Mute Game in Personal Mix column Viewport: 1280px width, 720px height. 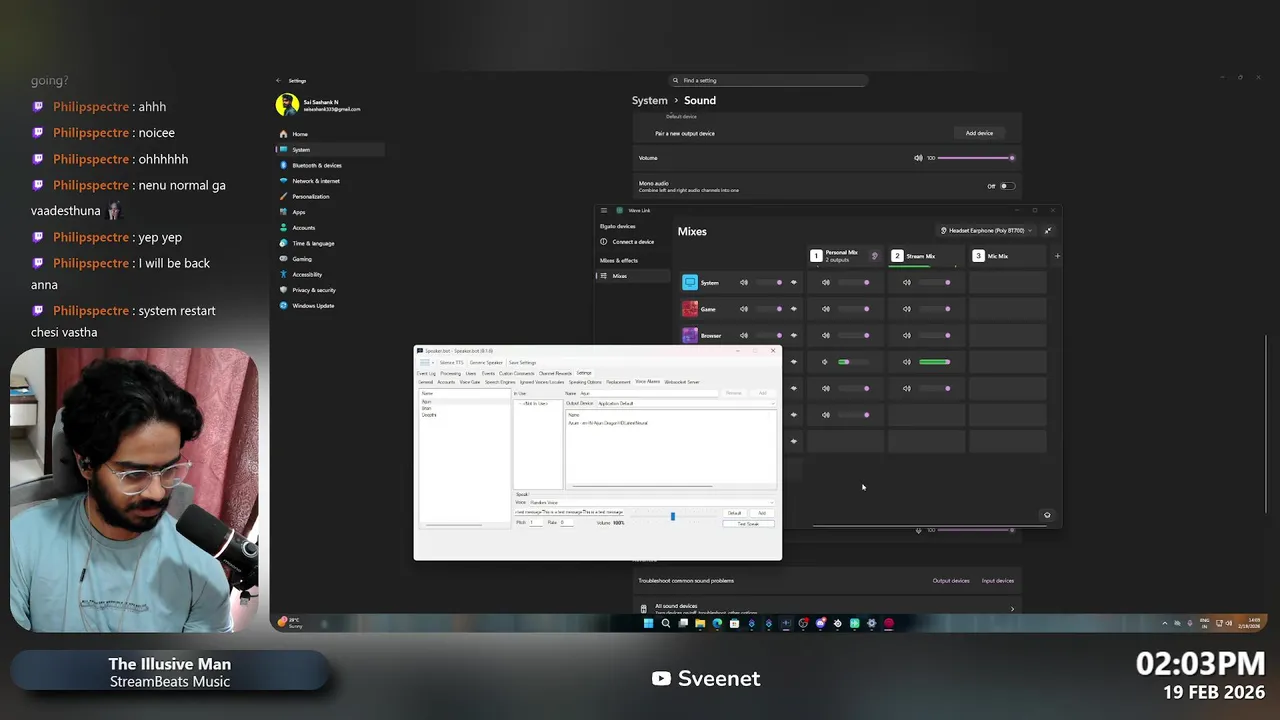[x=825, y=309]
